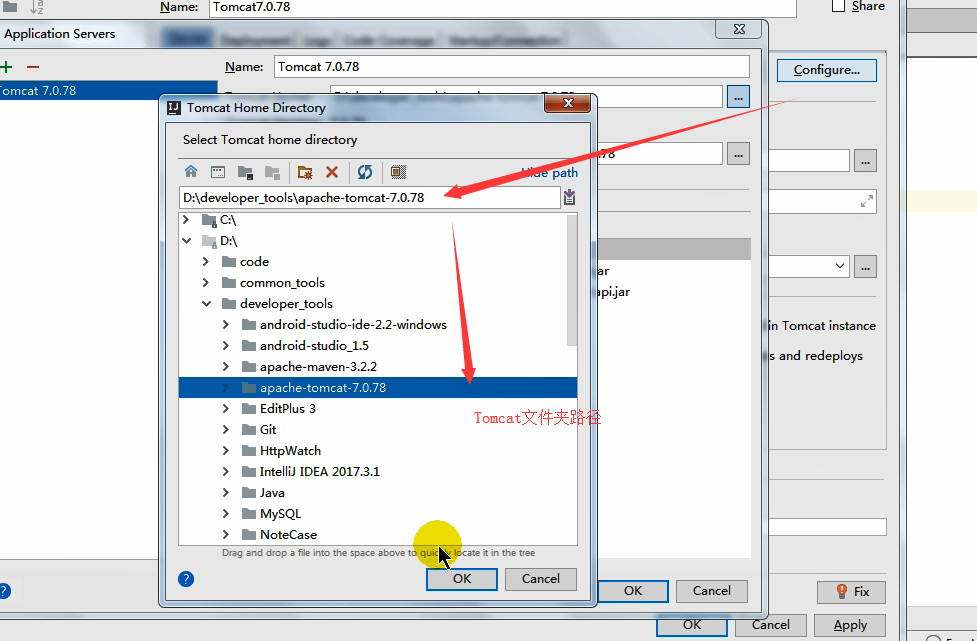Click the Apply button in Run configuration
The image size is (977, 641).
pyautogui.click(x=850, y=625)
